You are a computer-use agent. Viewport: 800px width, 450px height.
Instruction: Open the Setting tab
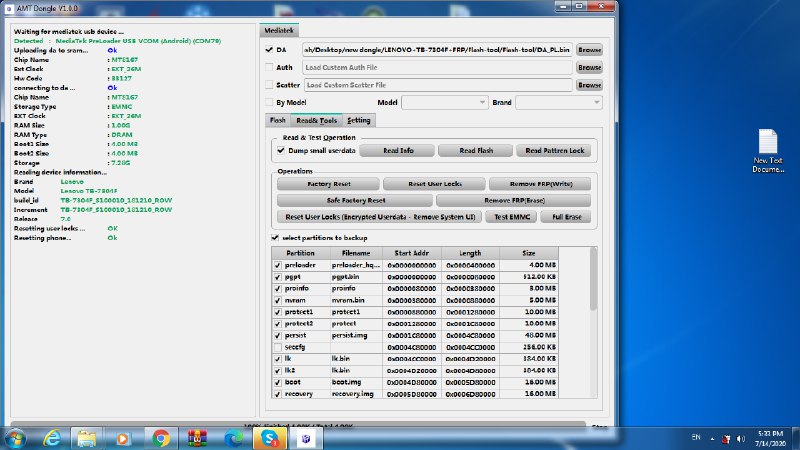(x=359, y=120)
